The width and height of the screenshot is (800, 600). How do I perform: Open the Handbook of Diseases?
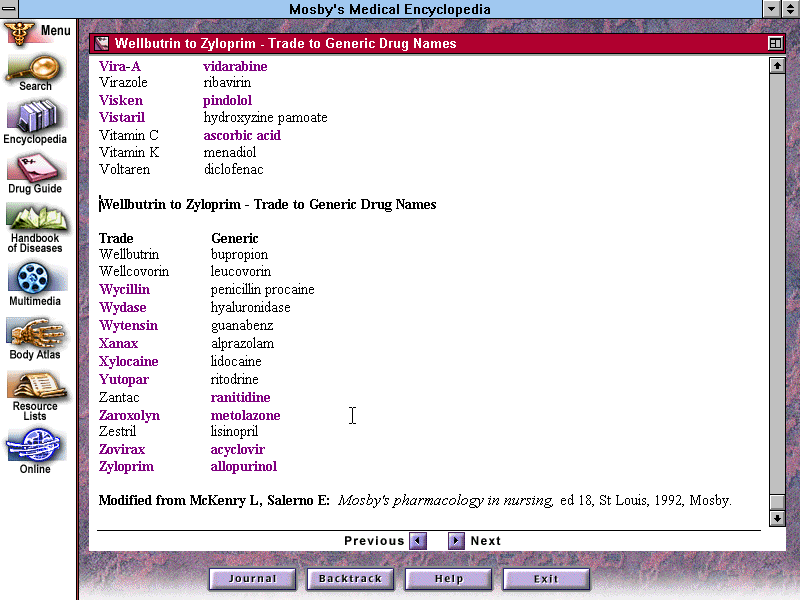click(35, 229)
